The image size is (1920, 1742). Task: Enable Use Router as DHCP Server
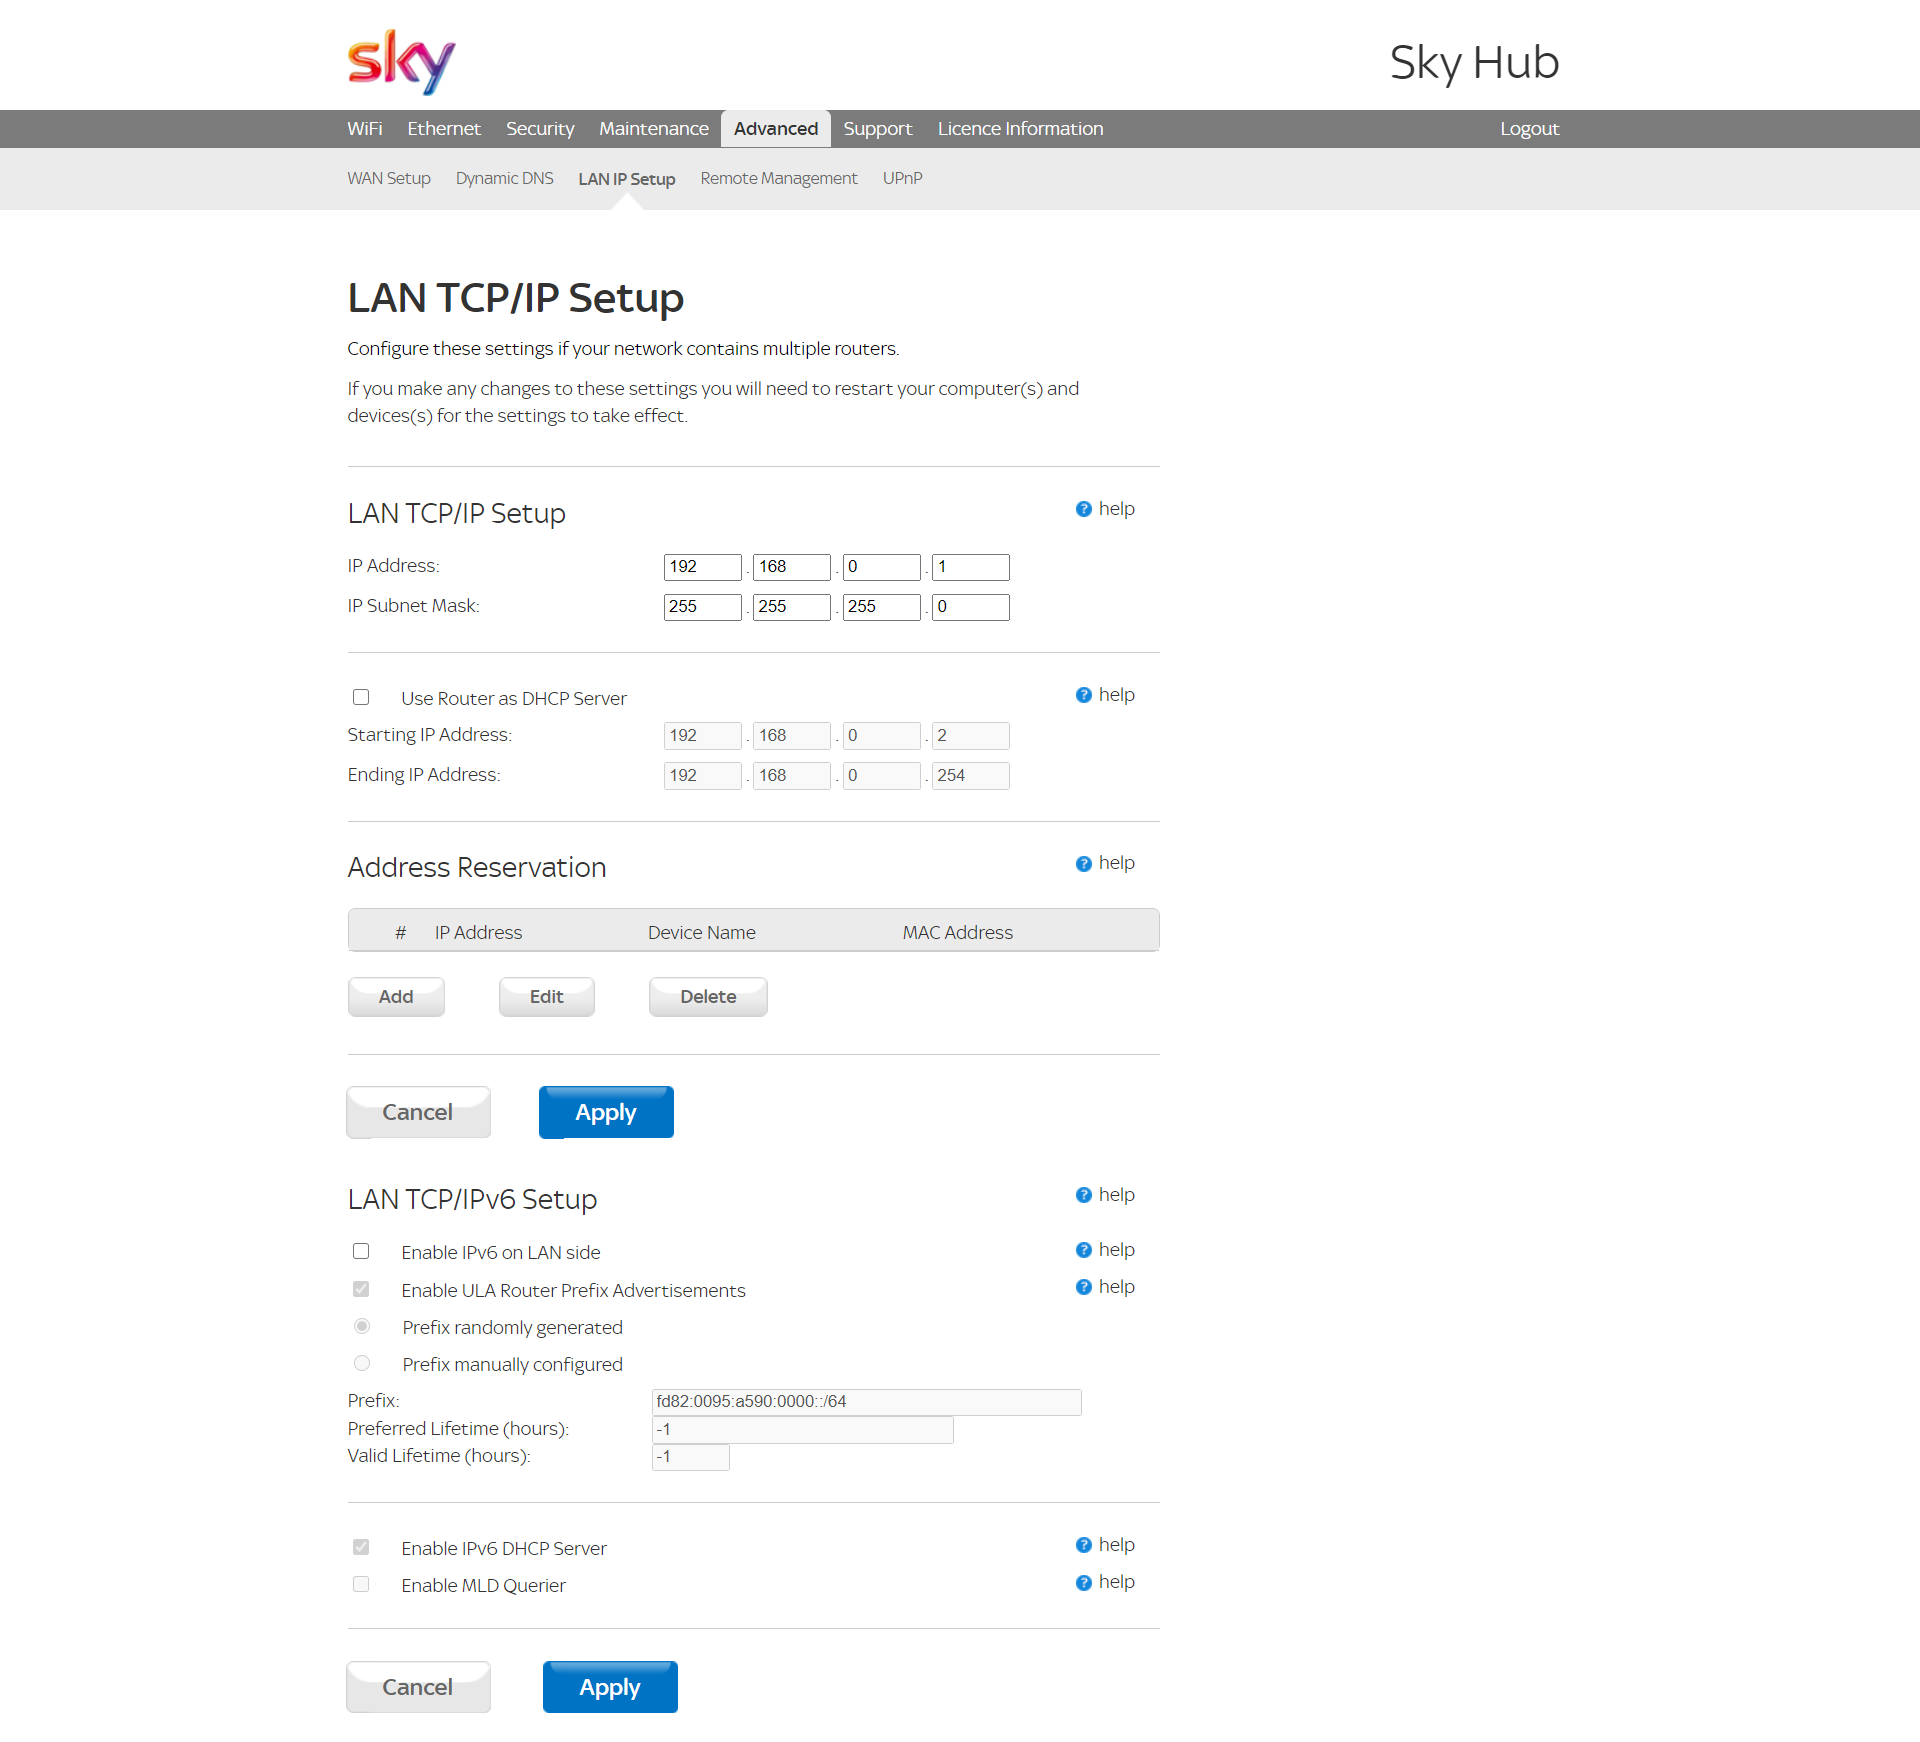click(x=361, y=697)
